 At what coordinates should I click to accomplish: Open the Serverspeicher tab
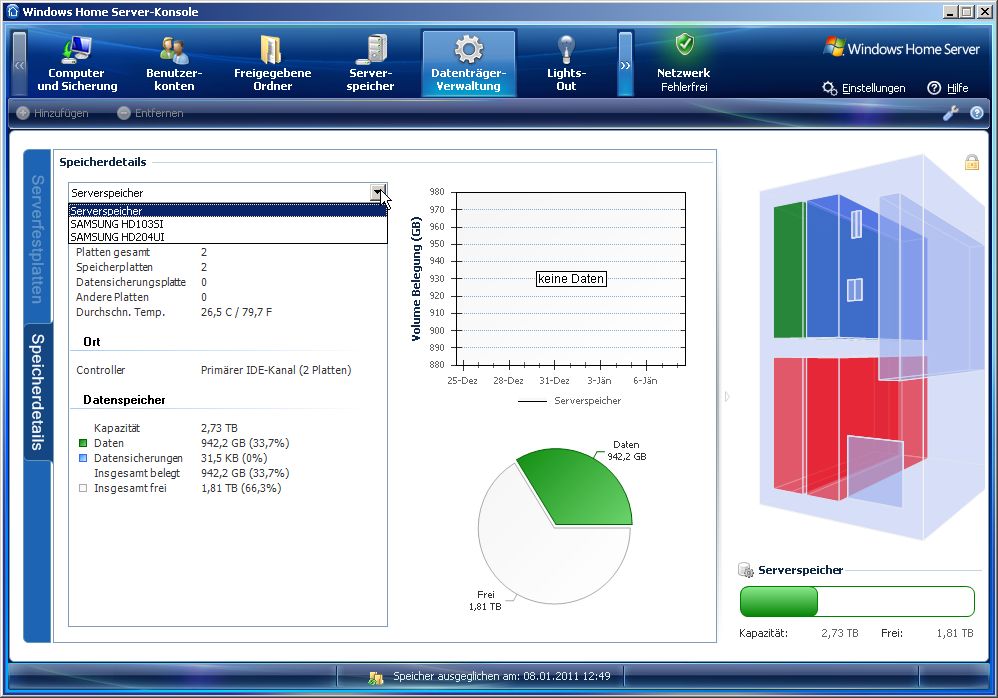(370, 64)
